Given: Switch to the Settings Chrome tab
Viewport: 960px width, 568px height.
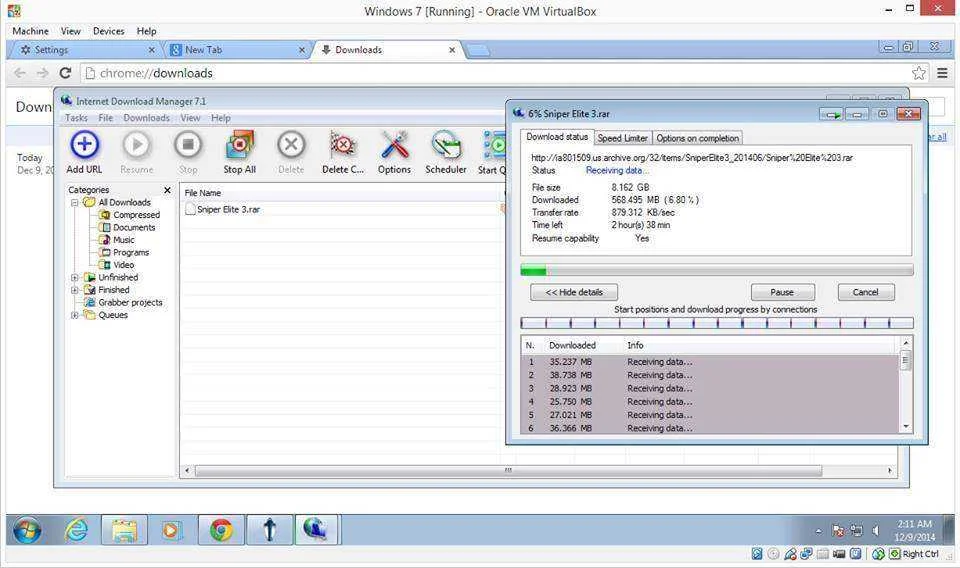Looking at the screenshot, I should [x=83, y=50].
